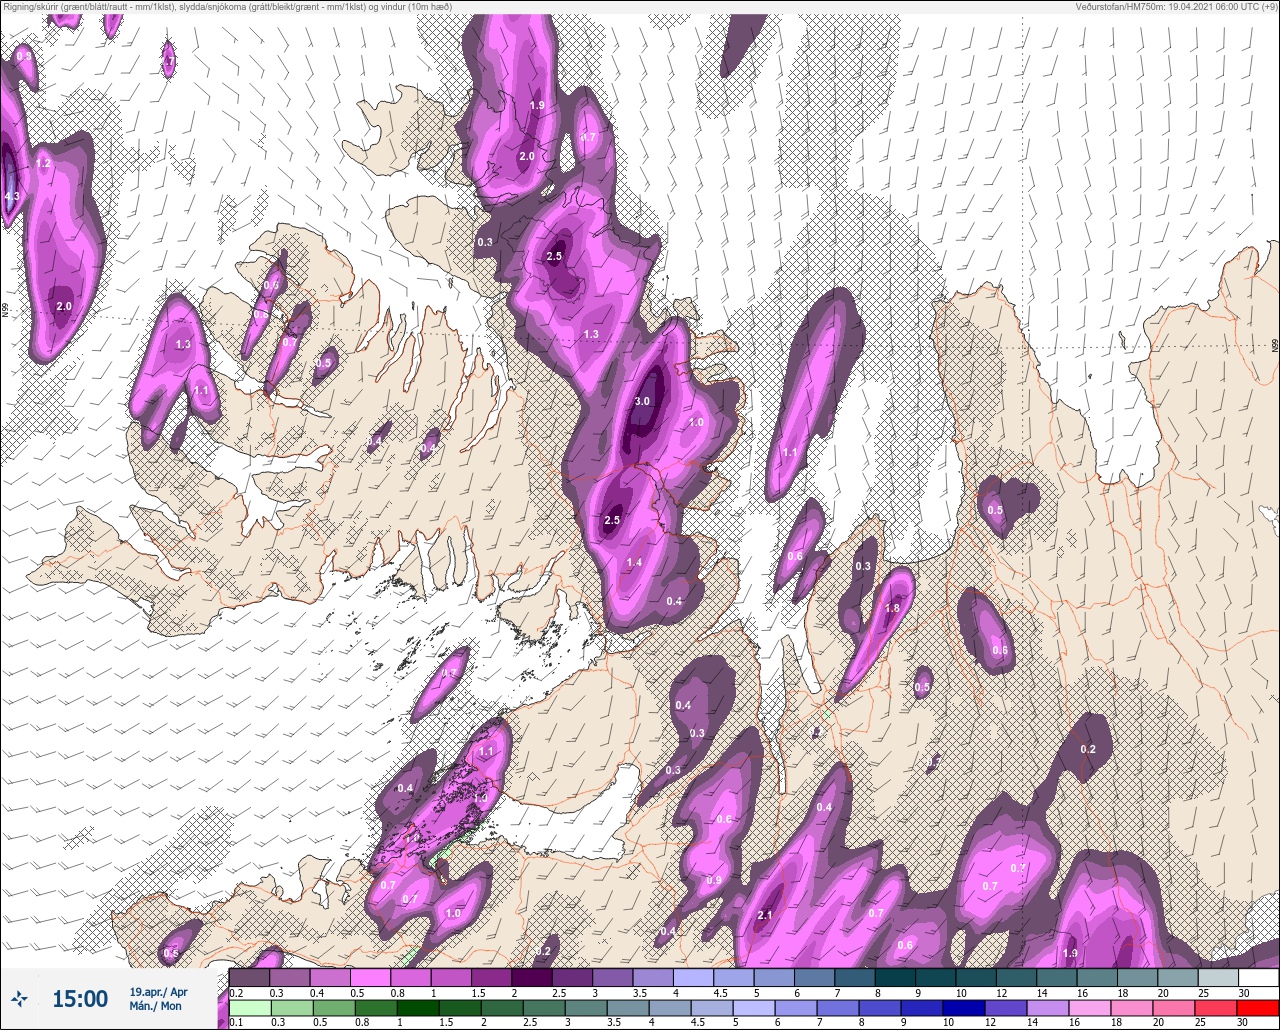The width and height of the screenshot is (1280, 1030).
Task: Click the date text '19.apr./ Apr'
Action: coord(158,992)
